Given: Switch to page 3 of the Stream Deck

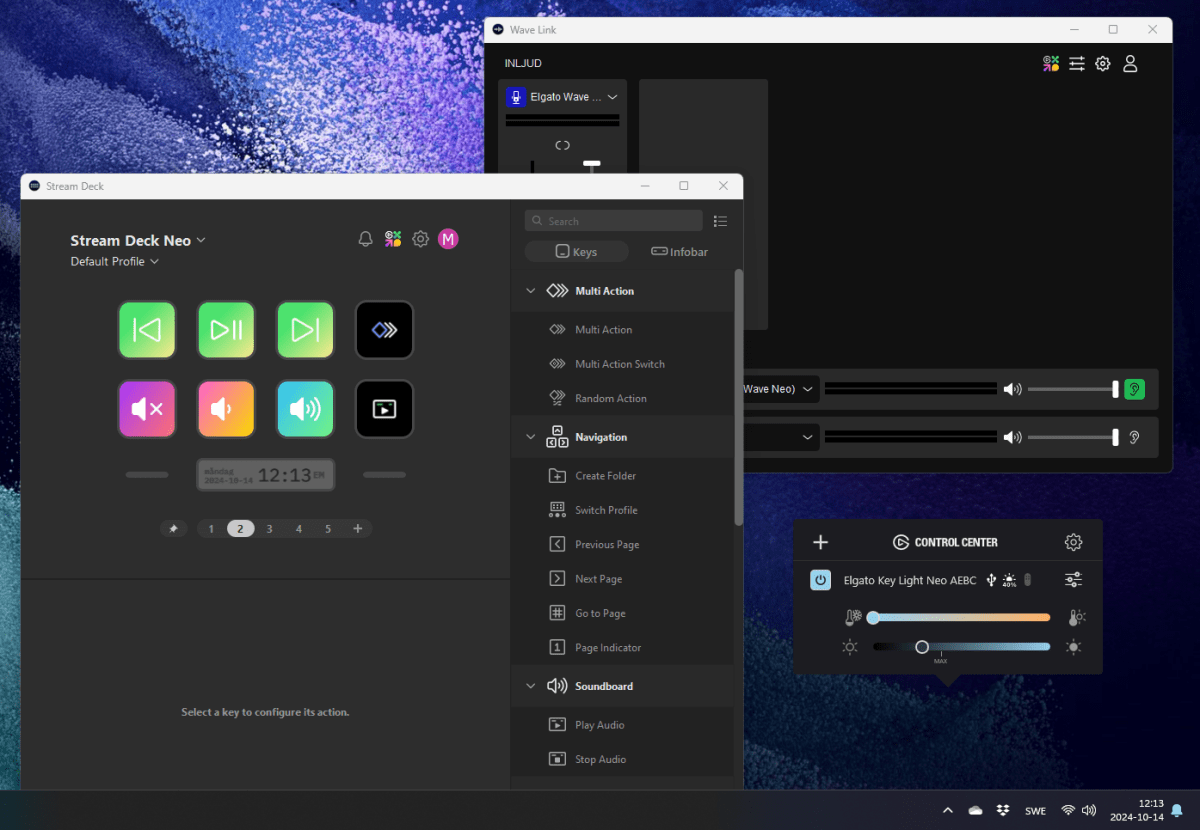Looking at the screenshot, I should pyautogui.click(x=269, y=528).
